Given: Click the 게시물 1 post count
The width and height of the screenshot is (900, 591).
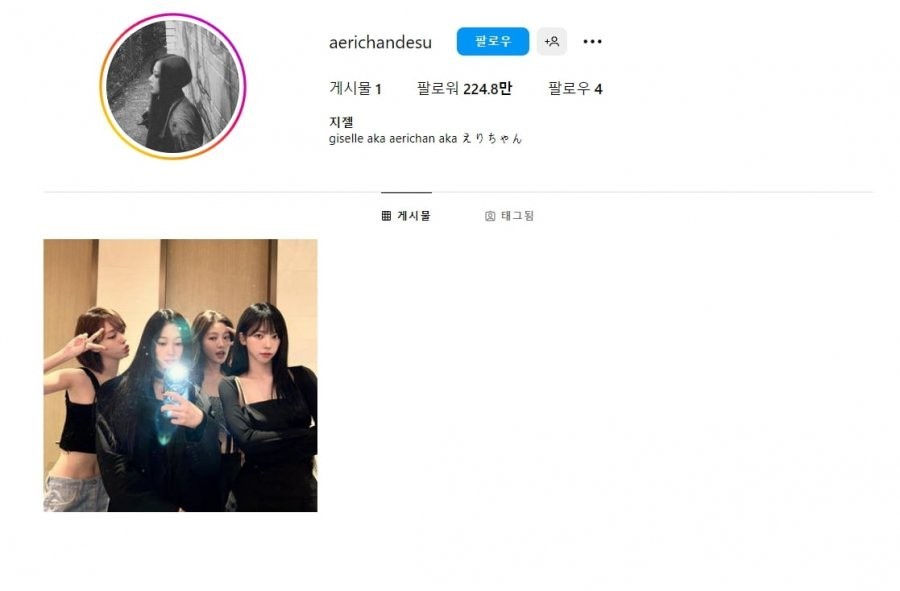Looking at the screenshot, I should coord(355,88).
